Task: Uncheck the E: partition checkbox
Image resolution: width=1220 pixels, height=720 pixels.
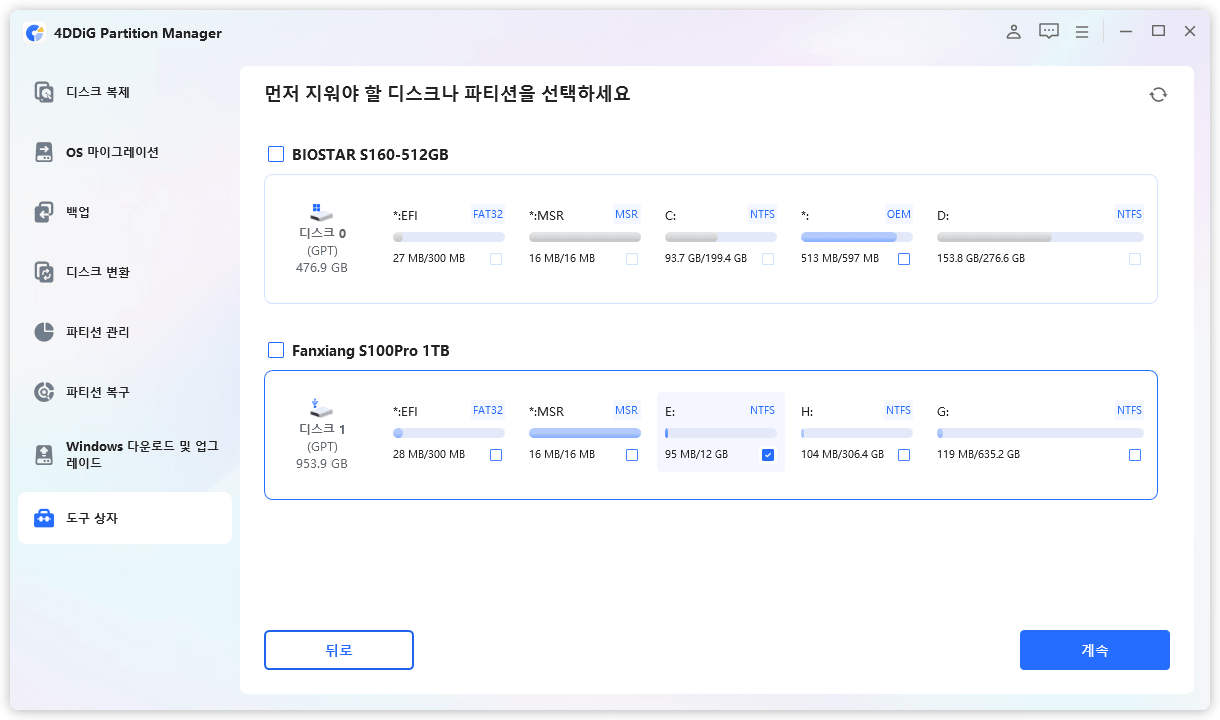Action: [768, 455]
